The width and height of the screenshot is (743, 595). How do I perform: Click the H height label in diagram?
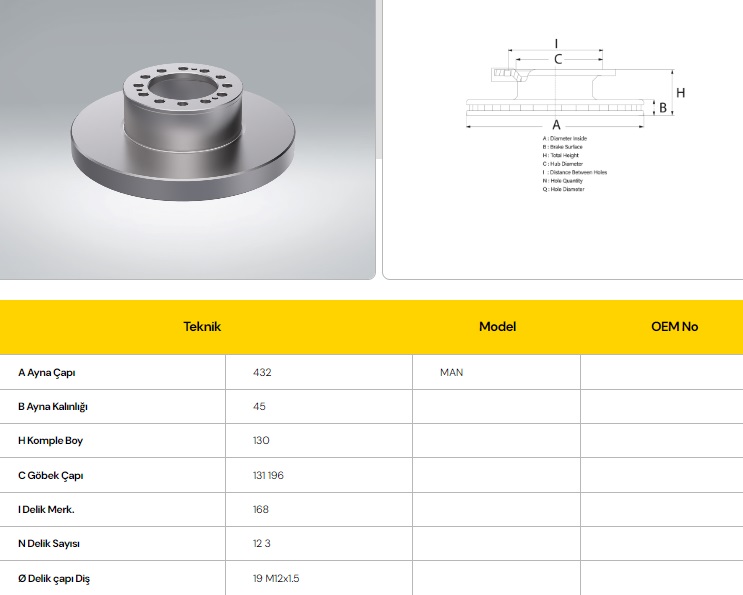tap(680, 93)
